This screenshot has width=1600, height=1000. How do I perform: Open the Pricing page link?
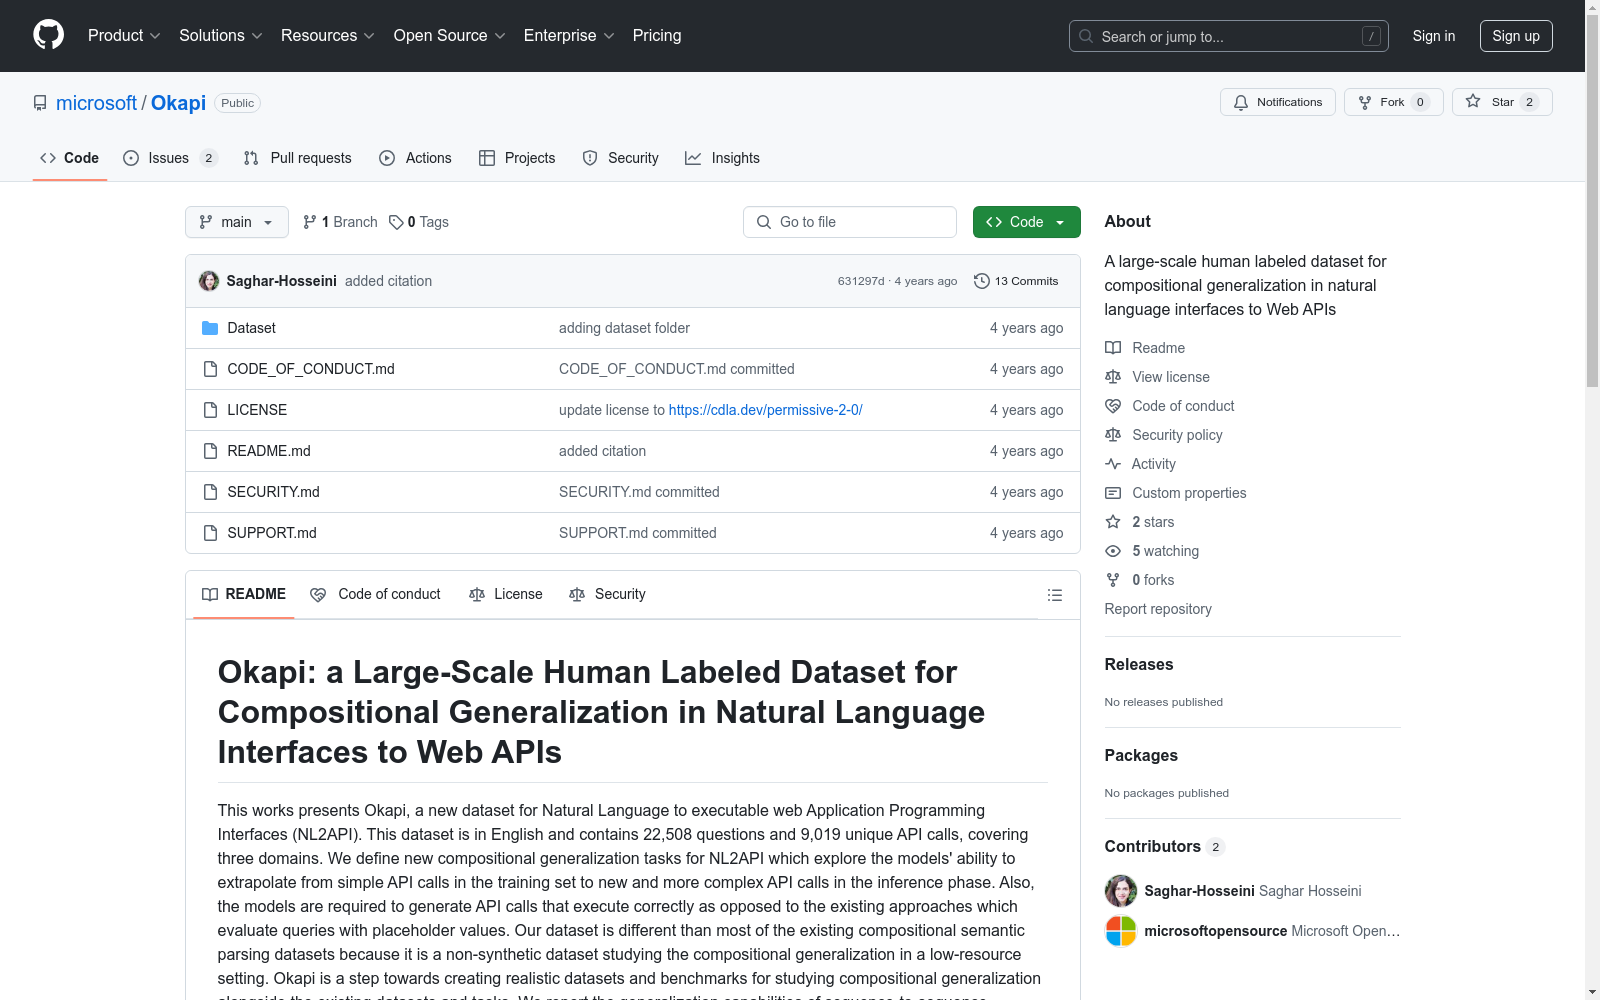(657, 36)
